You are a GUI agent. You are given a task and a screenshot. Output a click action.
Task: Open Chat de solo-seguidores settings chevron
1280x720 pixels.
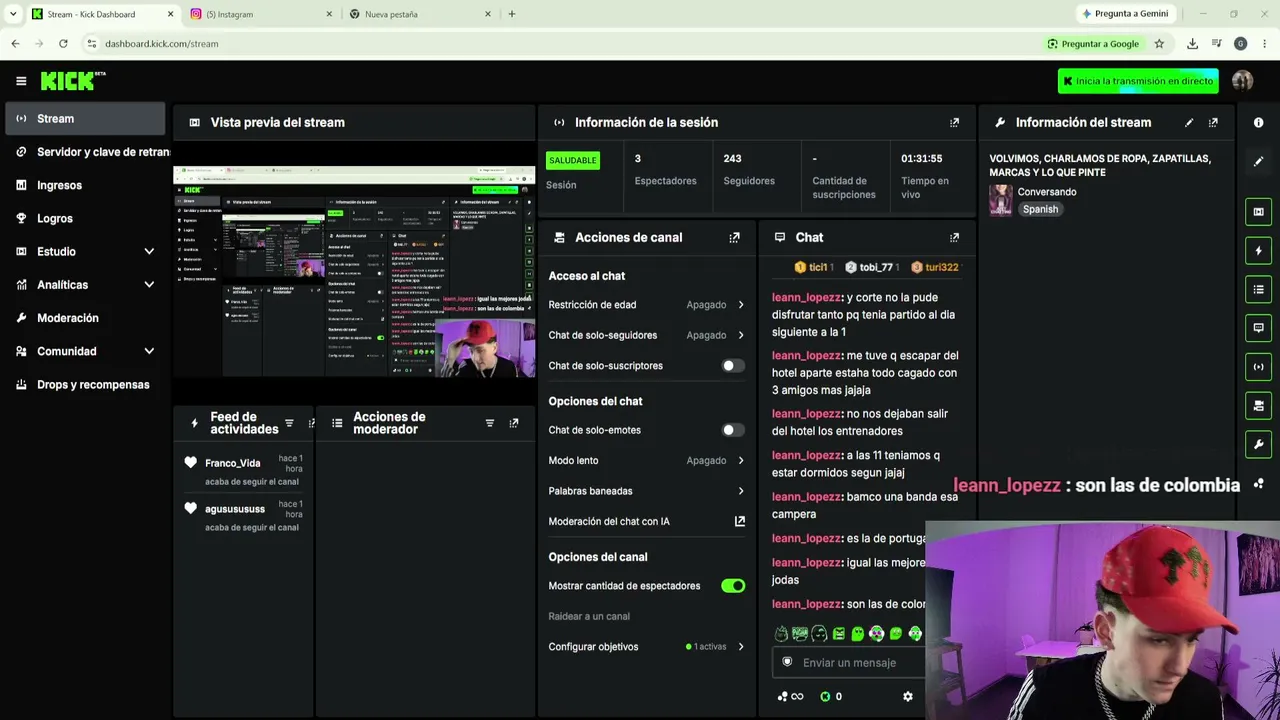pyautogui.click(x=741, y=335)
